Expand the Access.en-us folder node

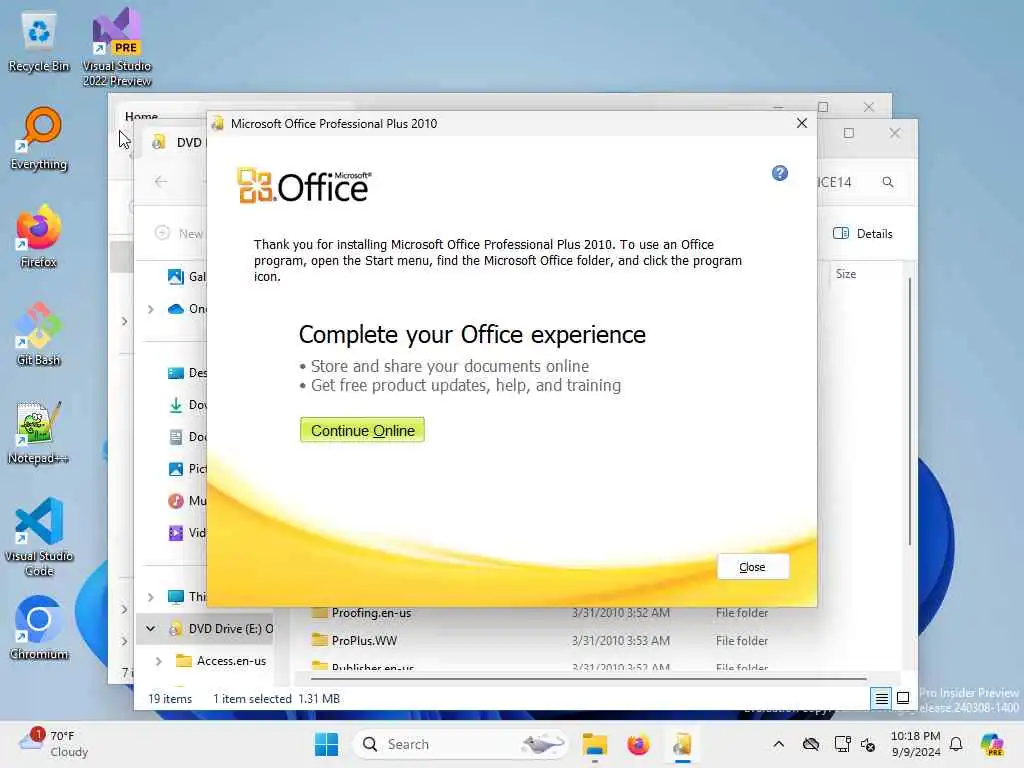pyautogui.click(x=159, y=661)
